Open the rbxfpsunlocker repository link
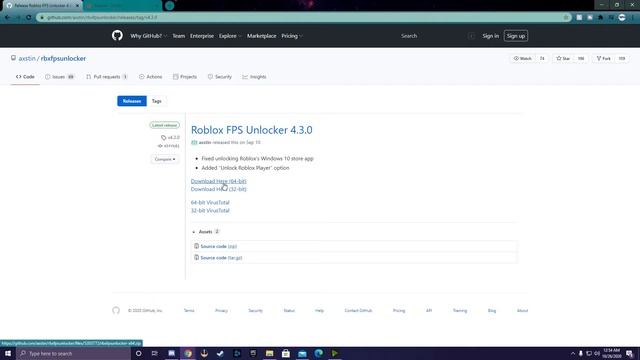 63,58
